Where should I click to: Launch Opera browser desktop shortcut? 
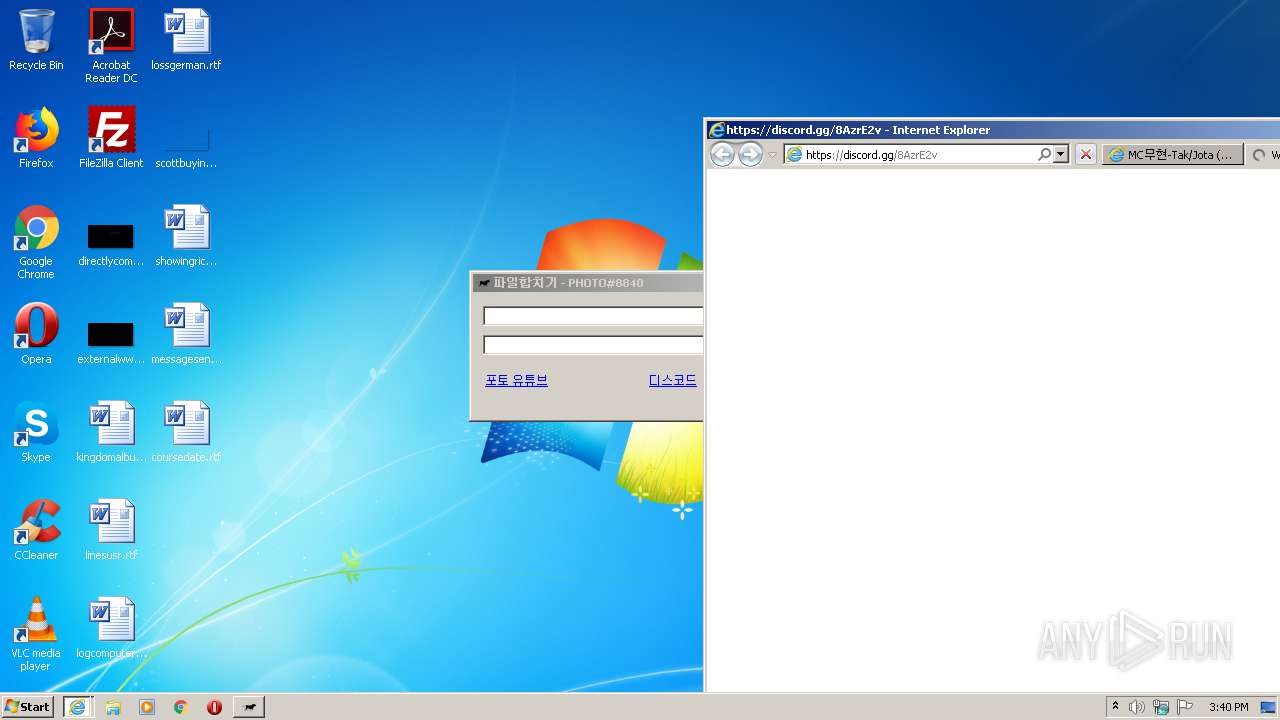tap(36, 334)
